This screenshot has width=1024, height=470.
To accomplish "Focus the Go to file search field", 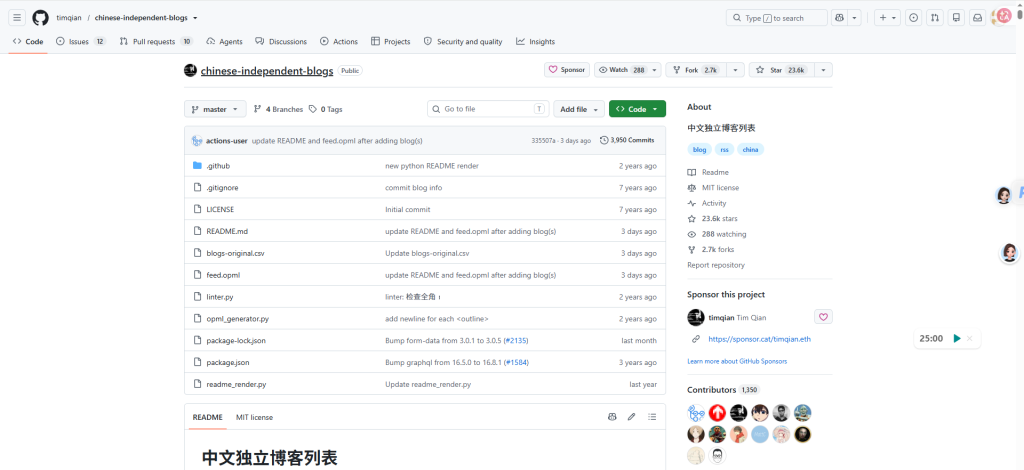I will coord(488,109).
